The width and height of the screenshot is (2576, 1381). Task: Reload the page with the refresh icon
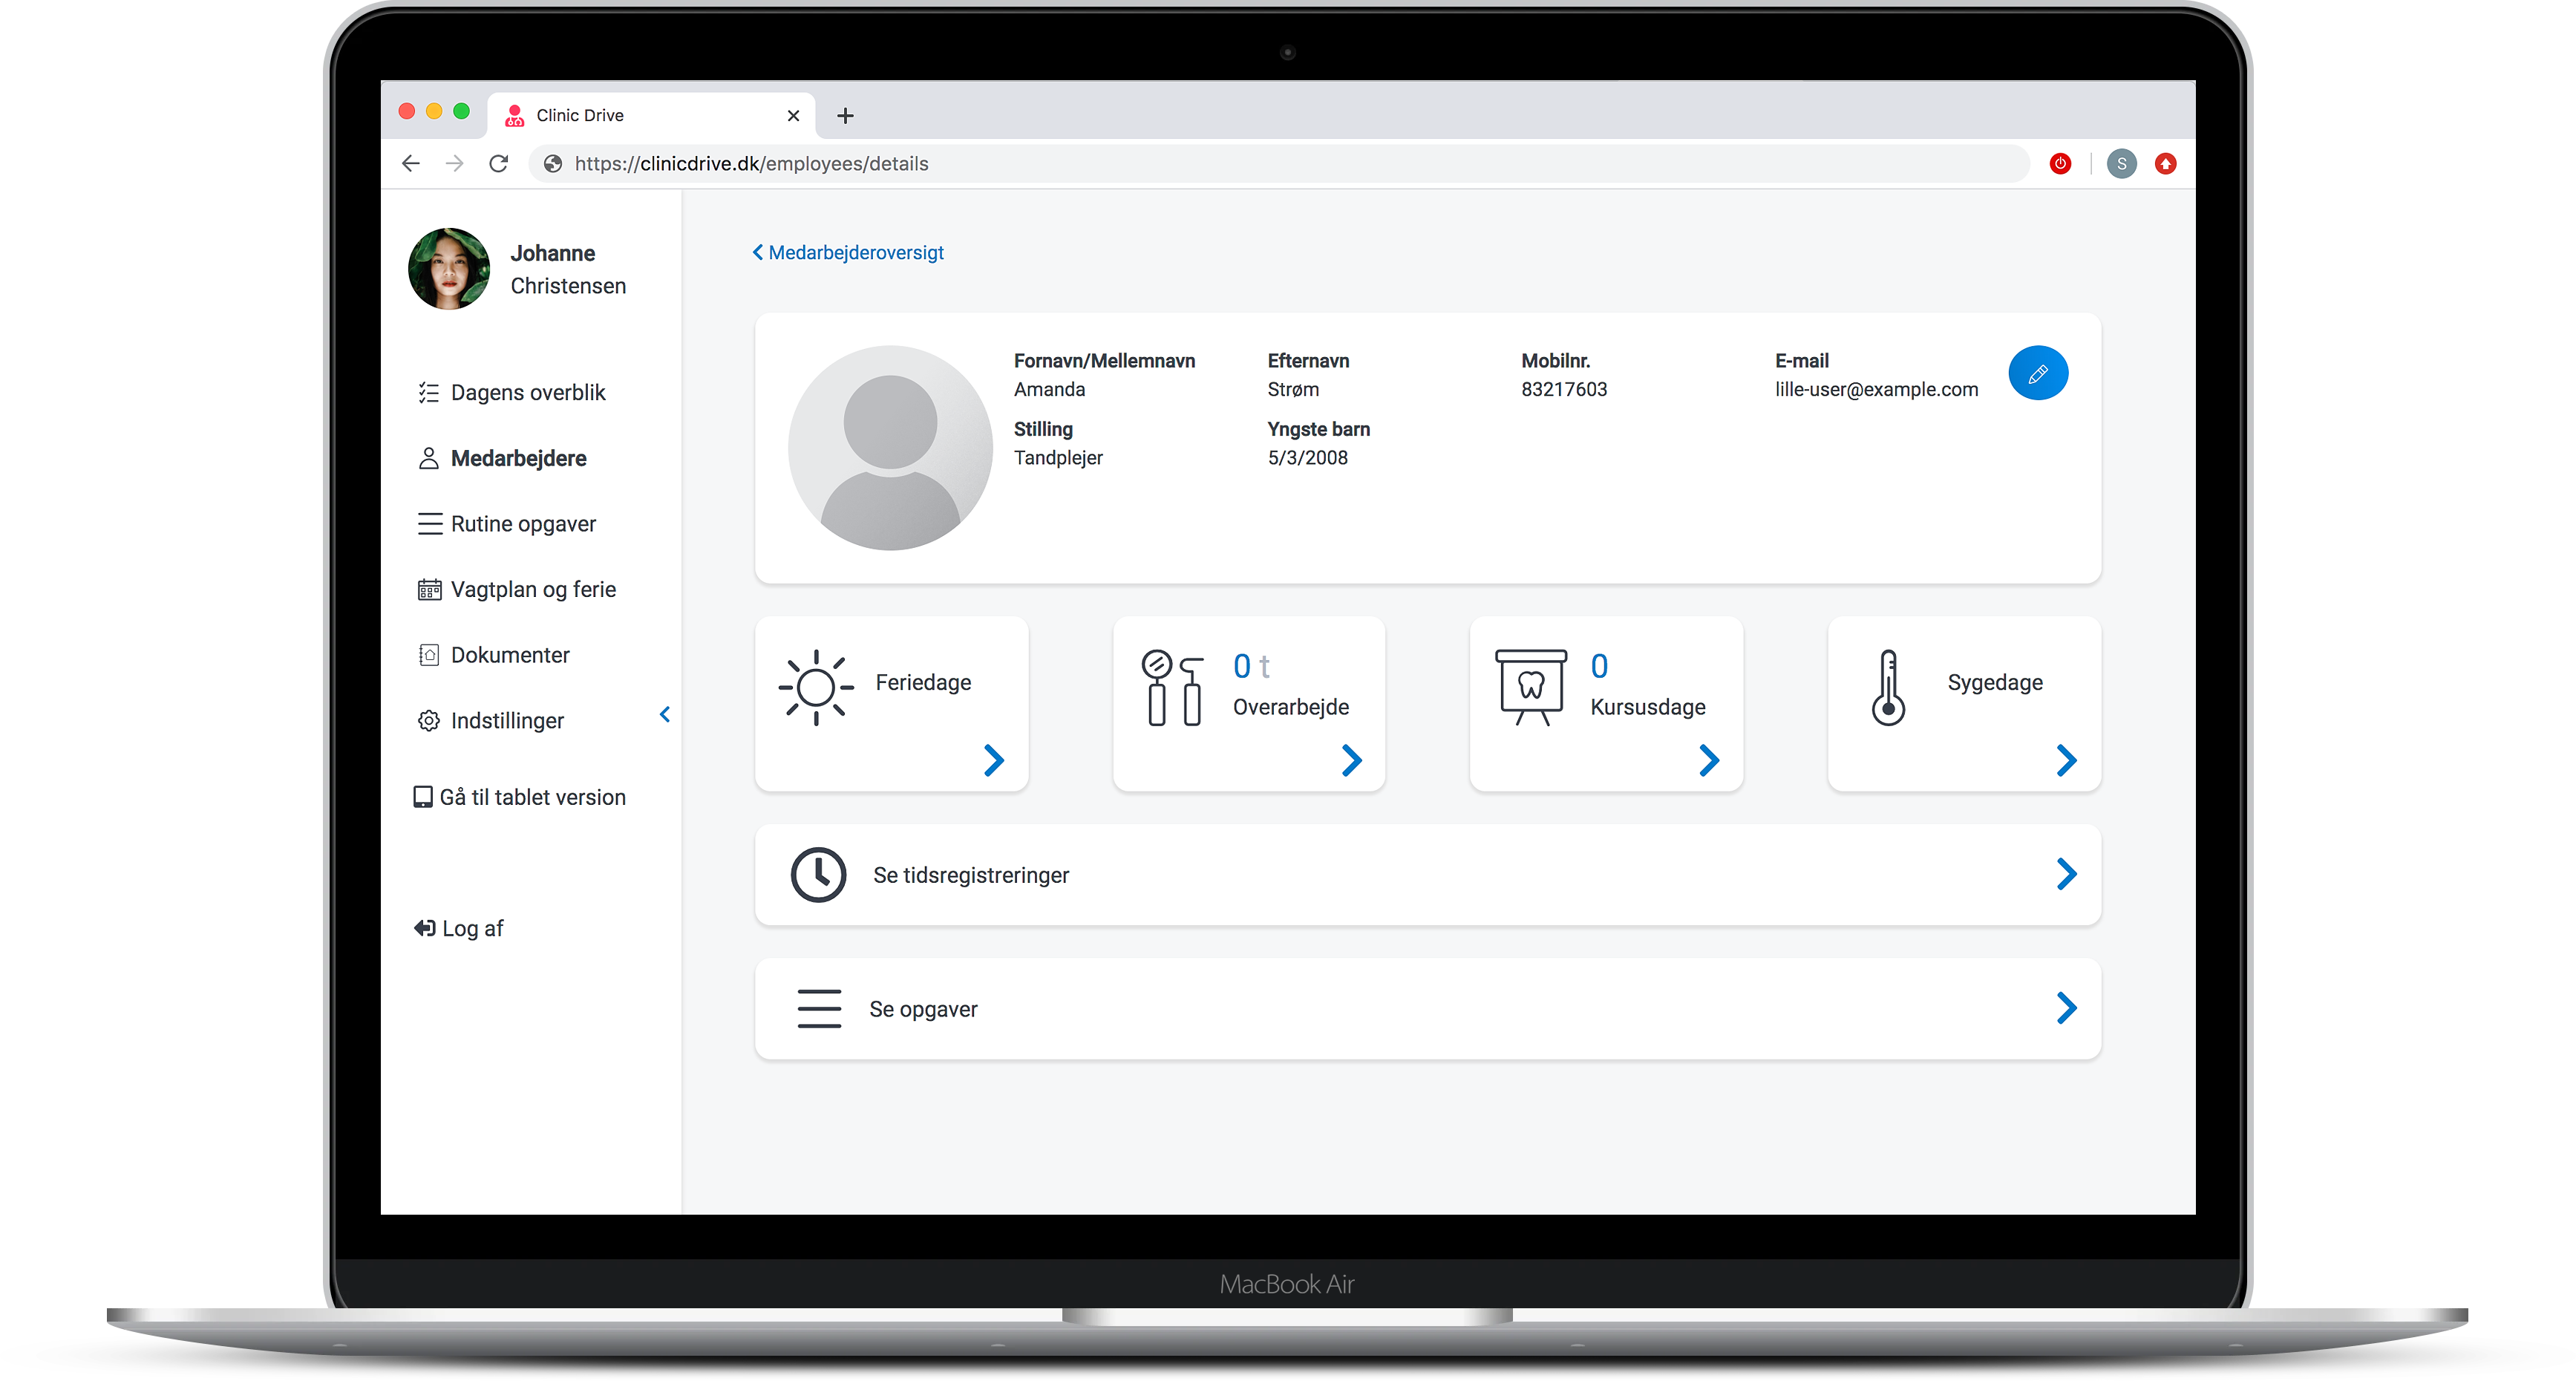point(498,163)
